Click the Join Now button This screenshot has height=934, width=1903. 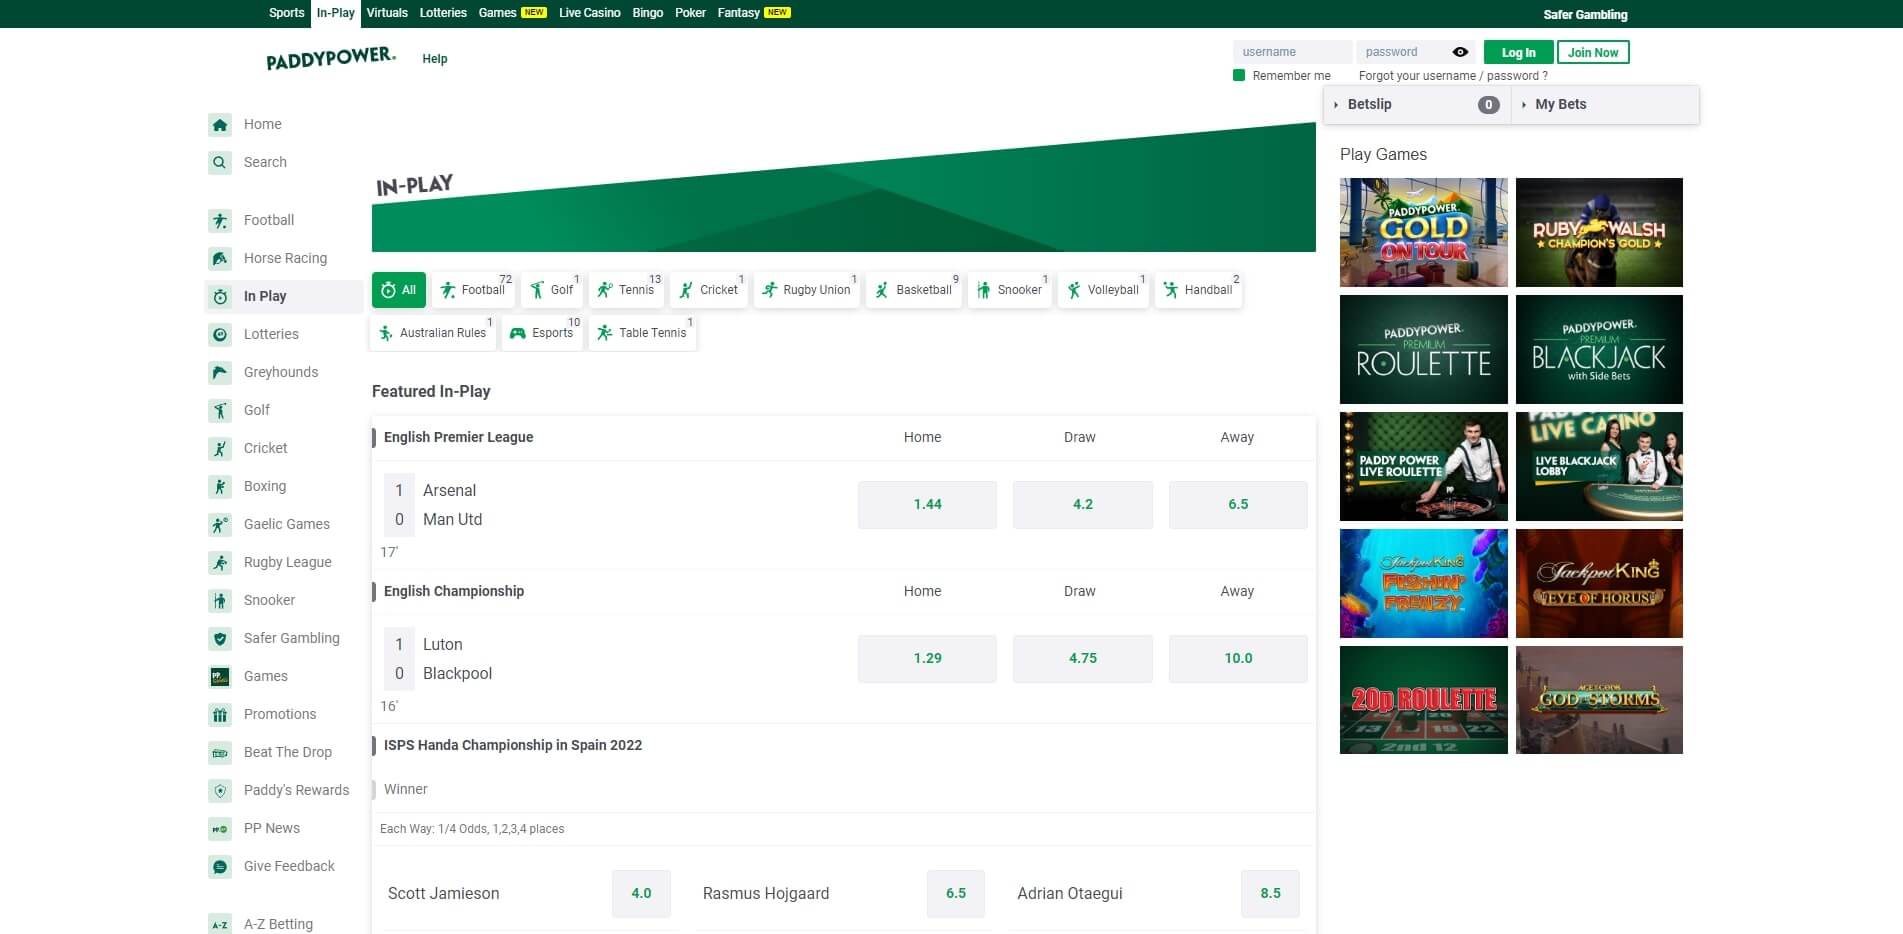1593,51
